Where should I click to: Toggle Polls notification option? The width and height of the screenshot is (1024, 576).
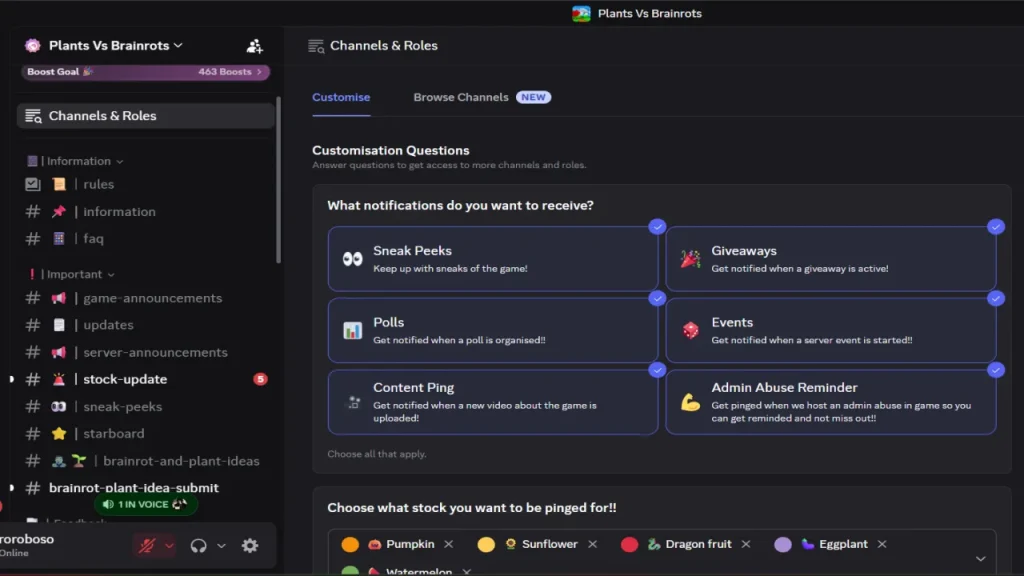(x=492, y=330)
